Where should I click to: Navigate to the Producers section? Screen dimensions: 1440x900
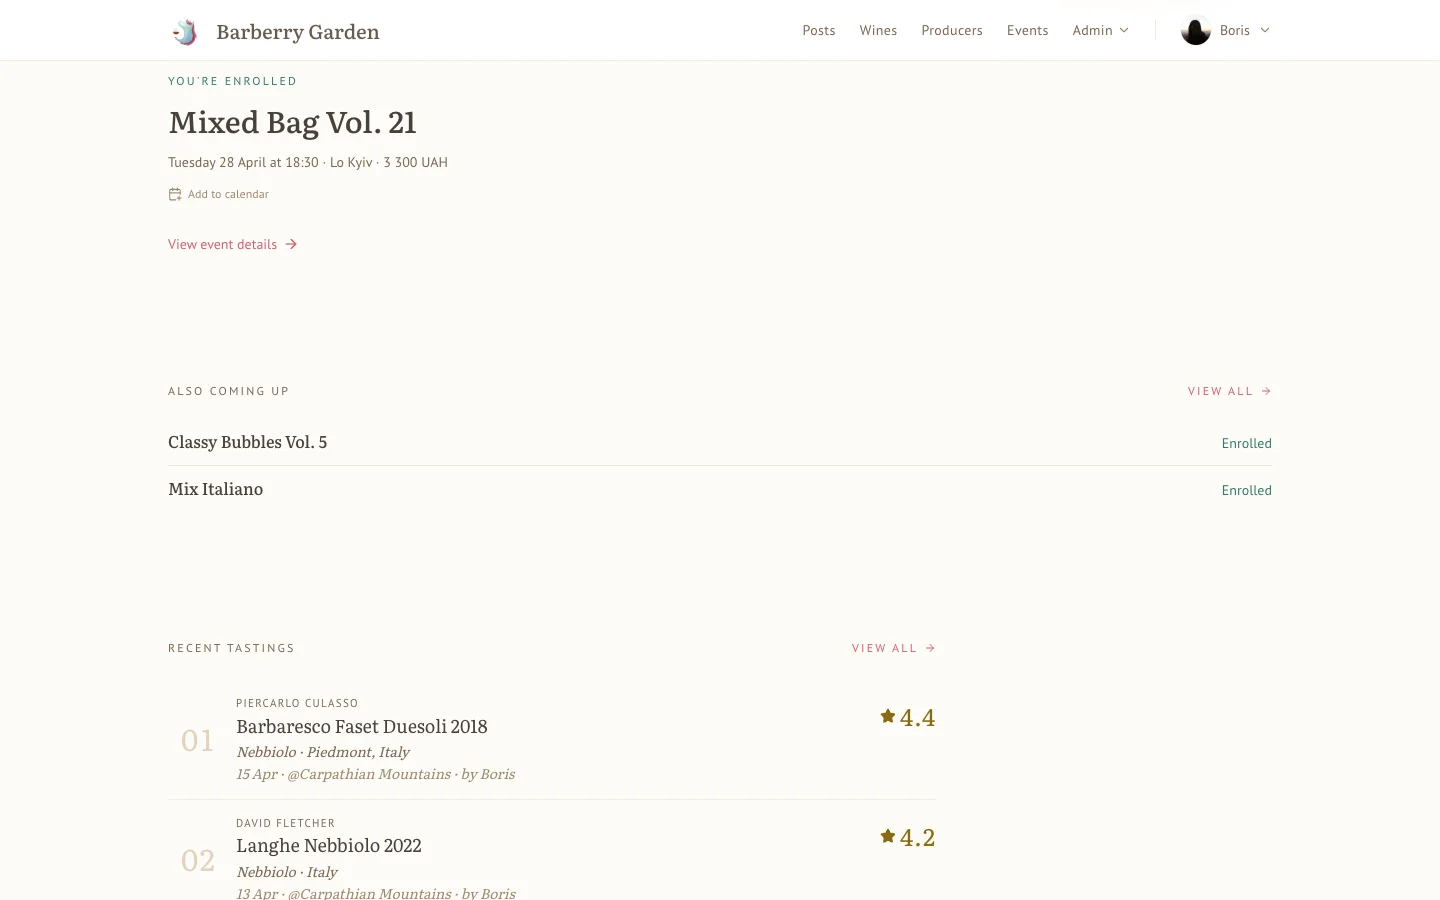952,30
